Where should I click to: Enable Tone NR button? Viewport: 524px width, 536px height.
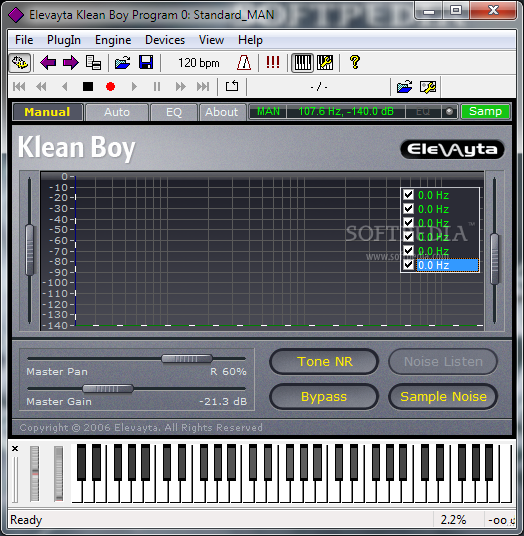coord(324,361)
